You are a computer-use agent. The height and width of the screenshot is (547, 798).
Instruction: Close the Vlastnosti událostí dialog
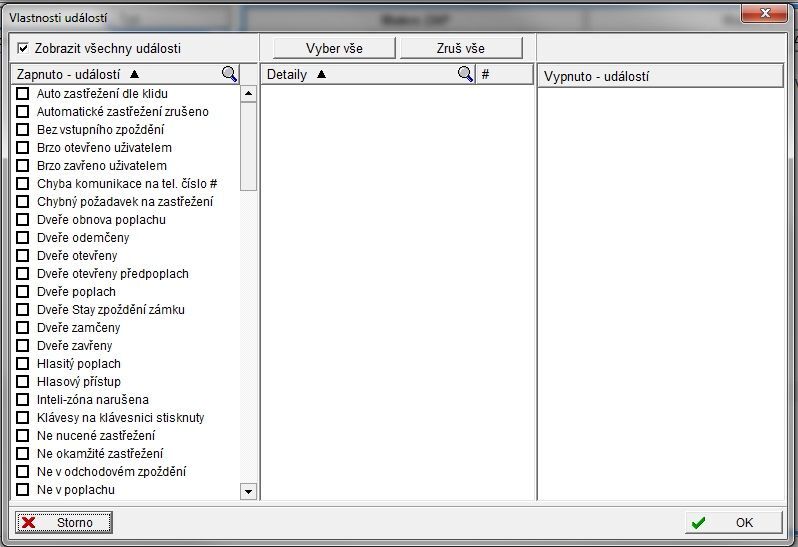pyautogui.click(x=766, y=12)
